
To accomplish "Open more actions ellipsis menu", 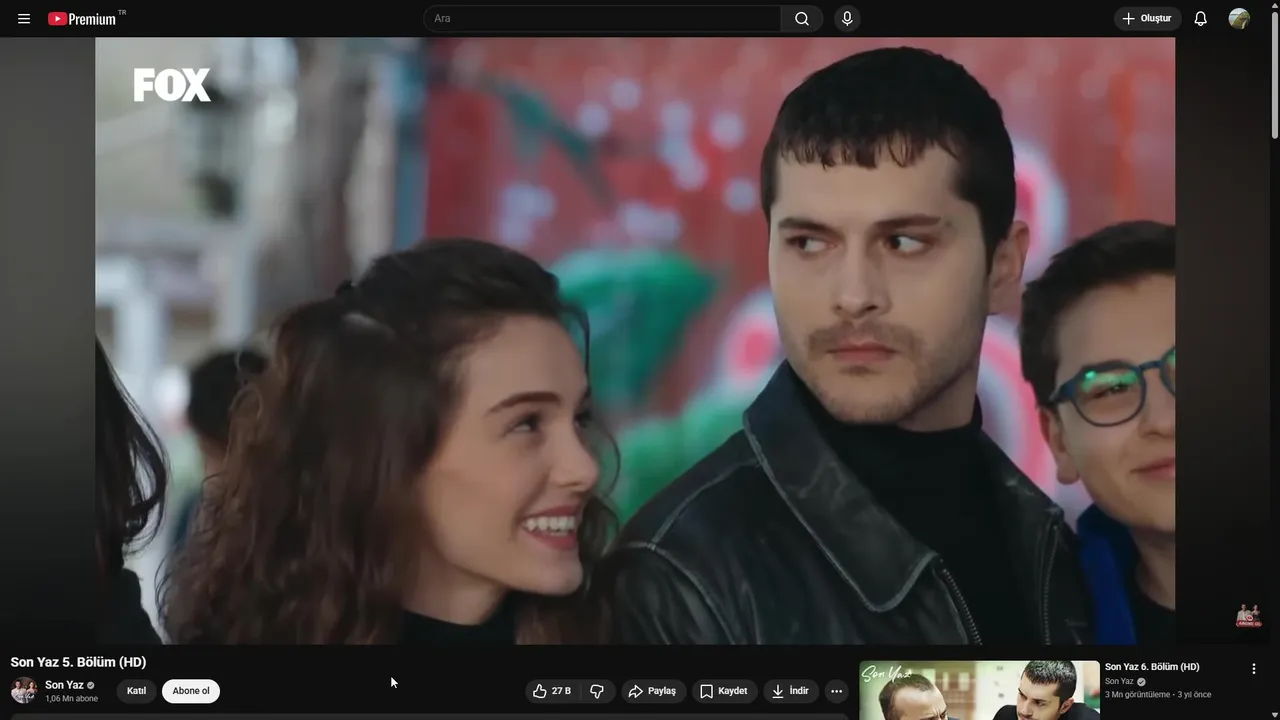I will coord(836,691).
